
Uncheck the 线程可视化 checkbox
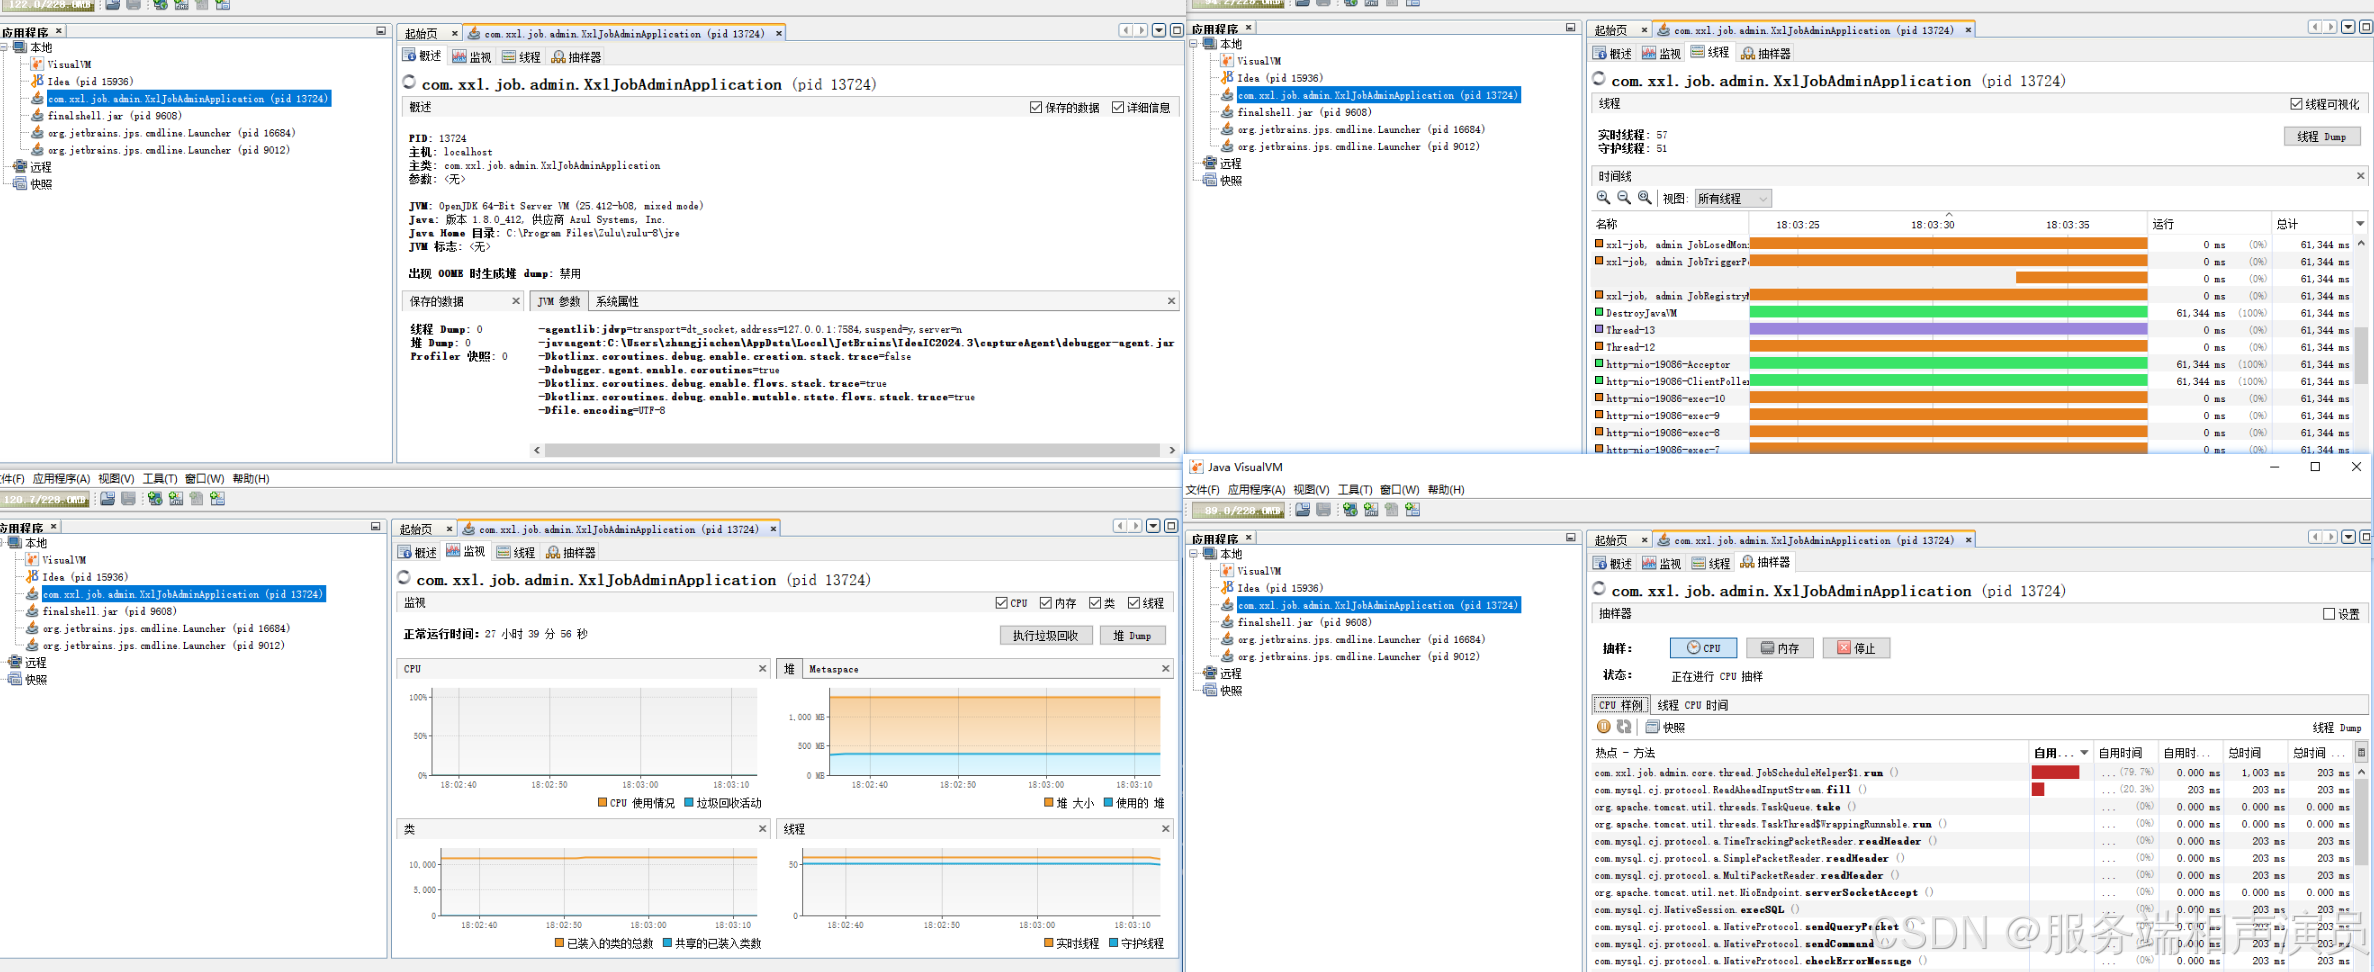coord(2296,104)
